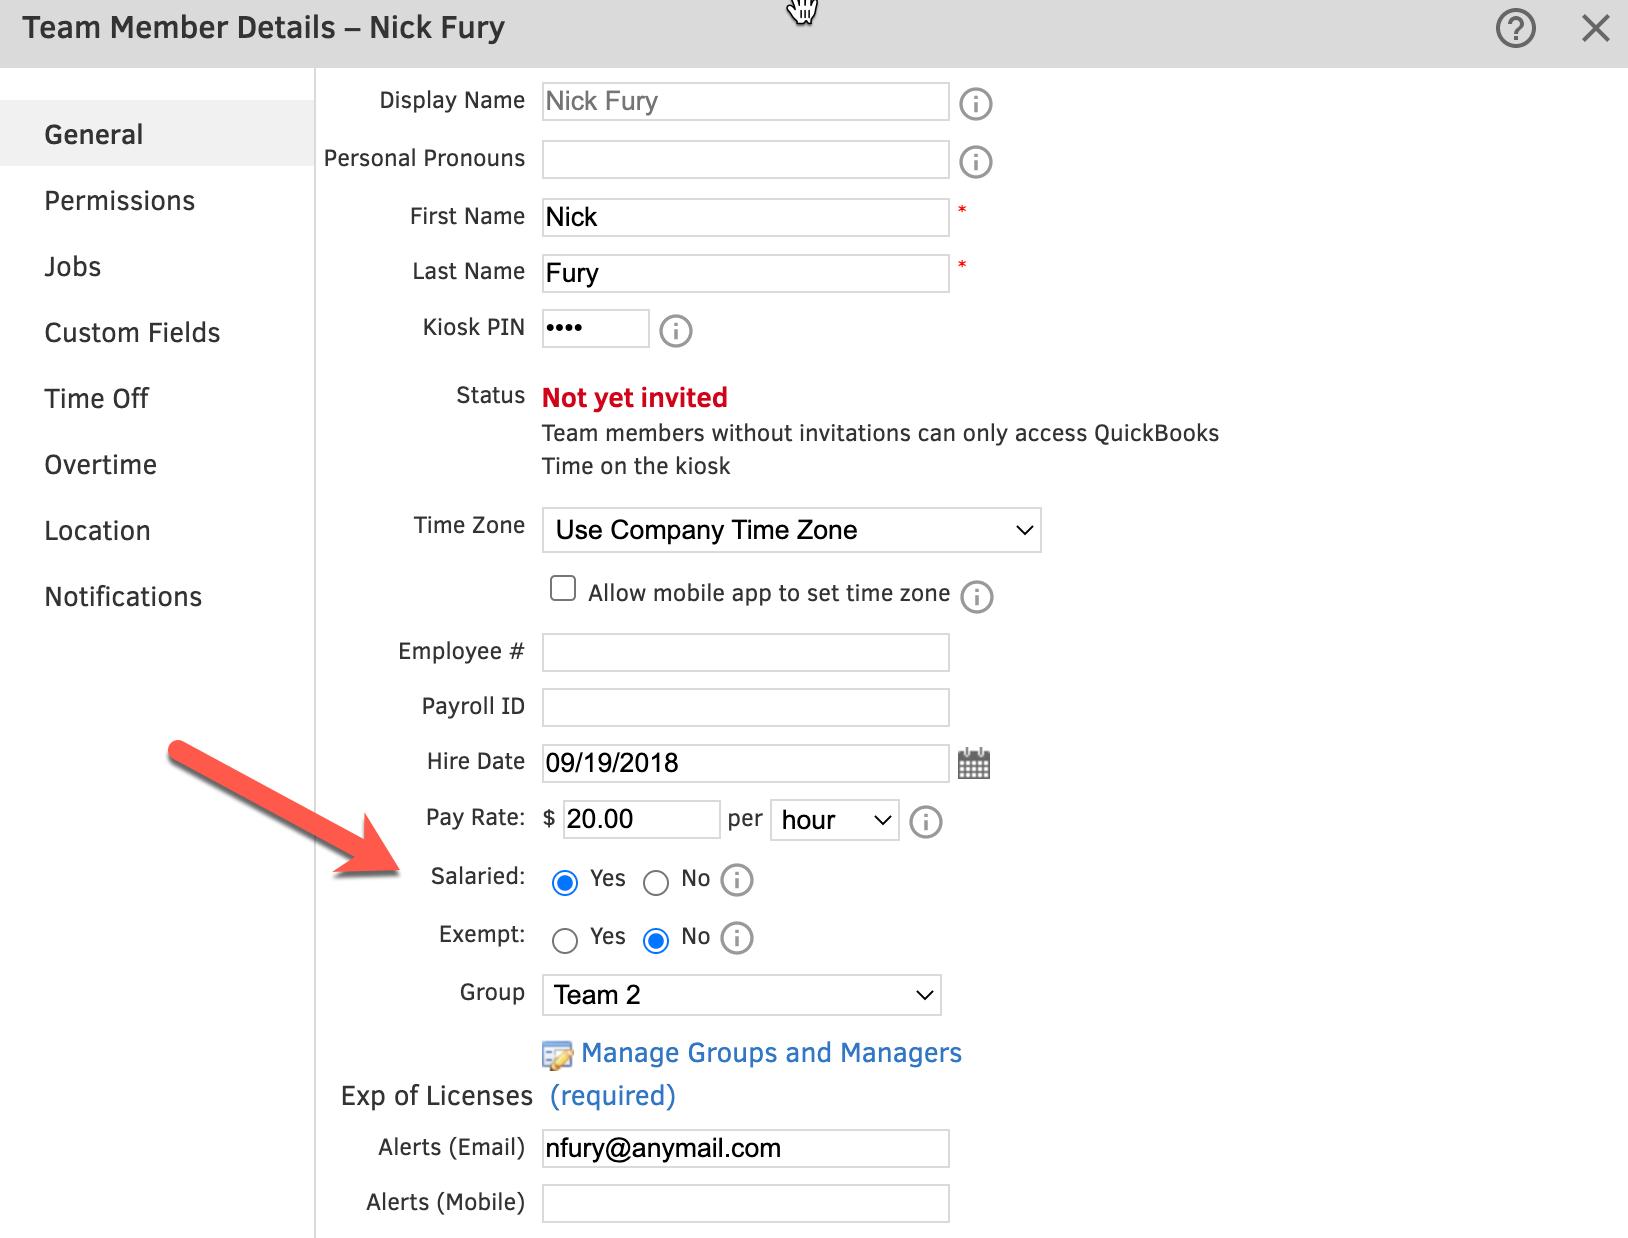Open the pay rate per hour dropdown
Viewport: 1628px width, 1238px height.
(834, 820)
